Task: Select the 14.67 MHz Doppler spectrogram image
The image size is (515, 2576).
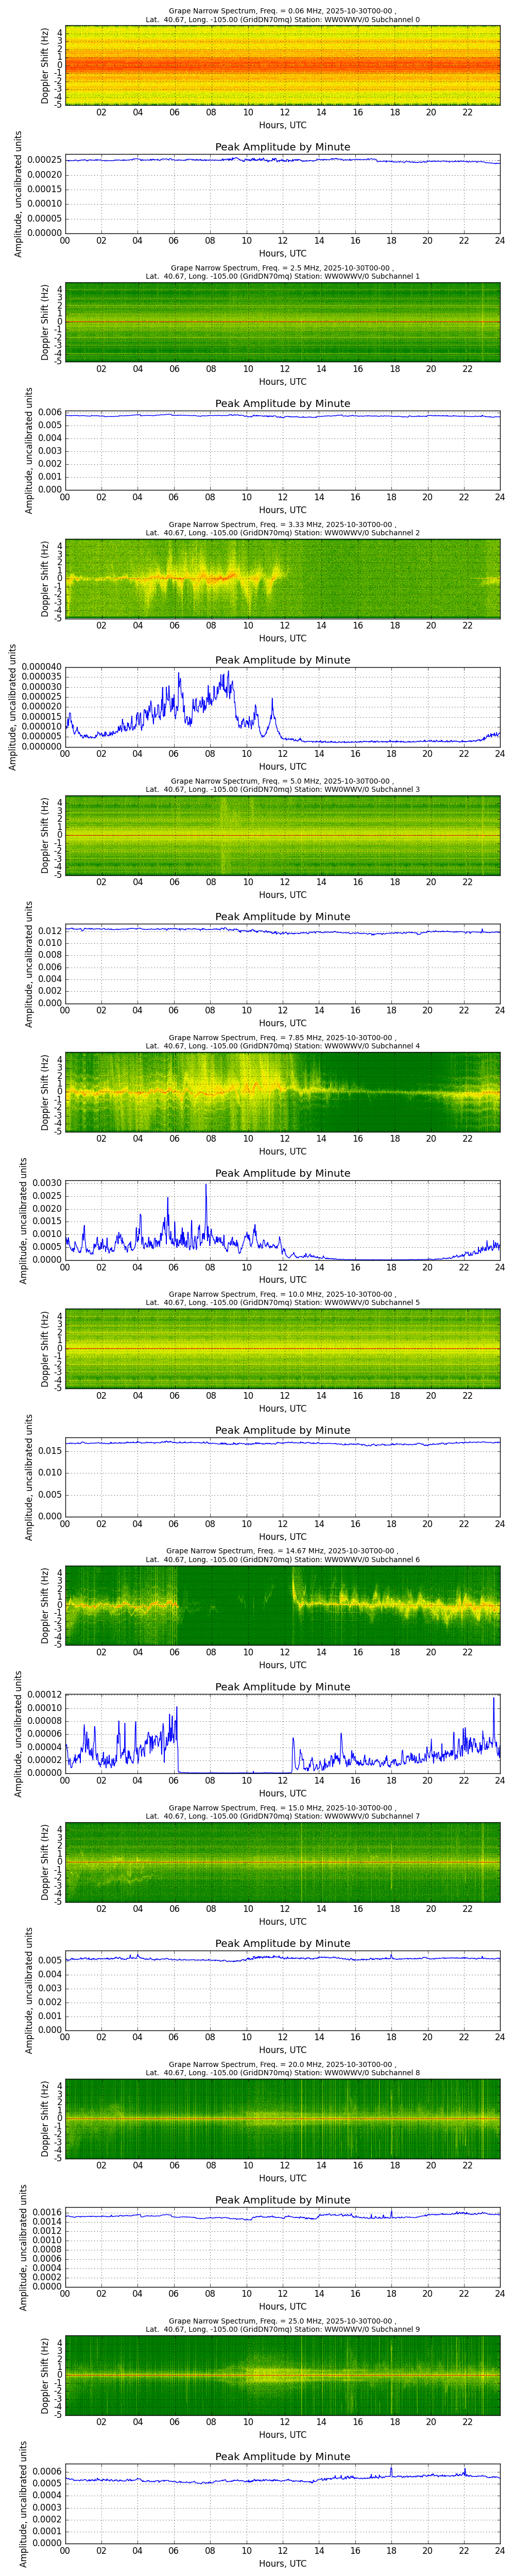Action: (283, 1605)
